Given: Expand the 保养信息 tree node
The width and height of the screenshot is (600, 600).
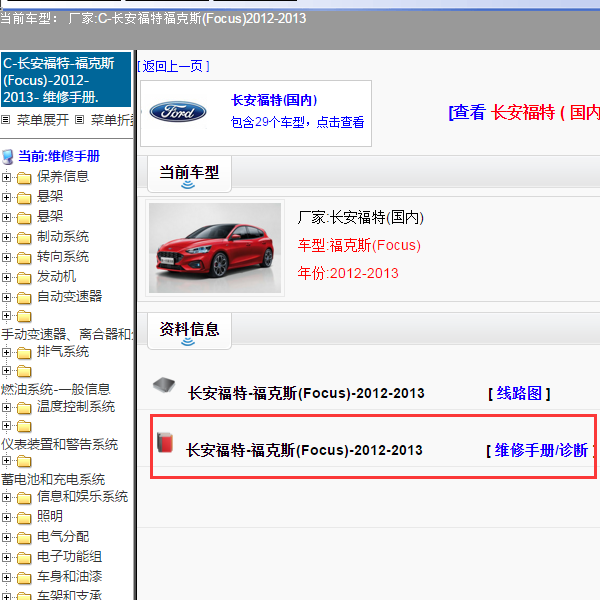Looking at the screenshot, I should pyautogui.click(x=6, y=177).
